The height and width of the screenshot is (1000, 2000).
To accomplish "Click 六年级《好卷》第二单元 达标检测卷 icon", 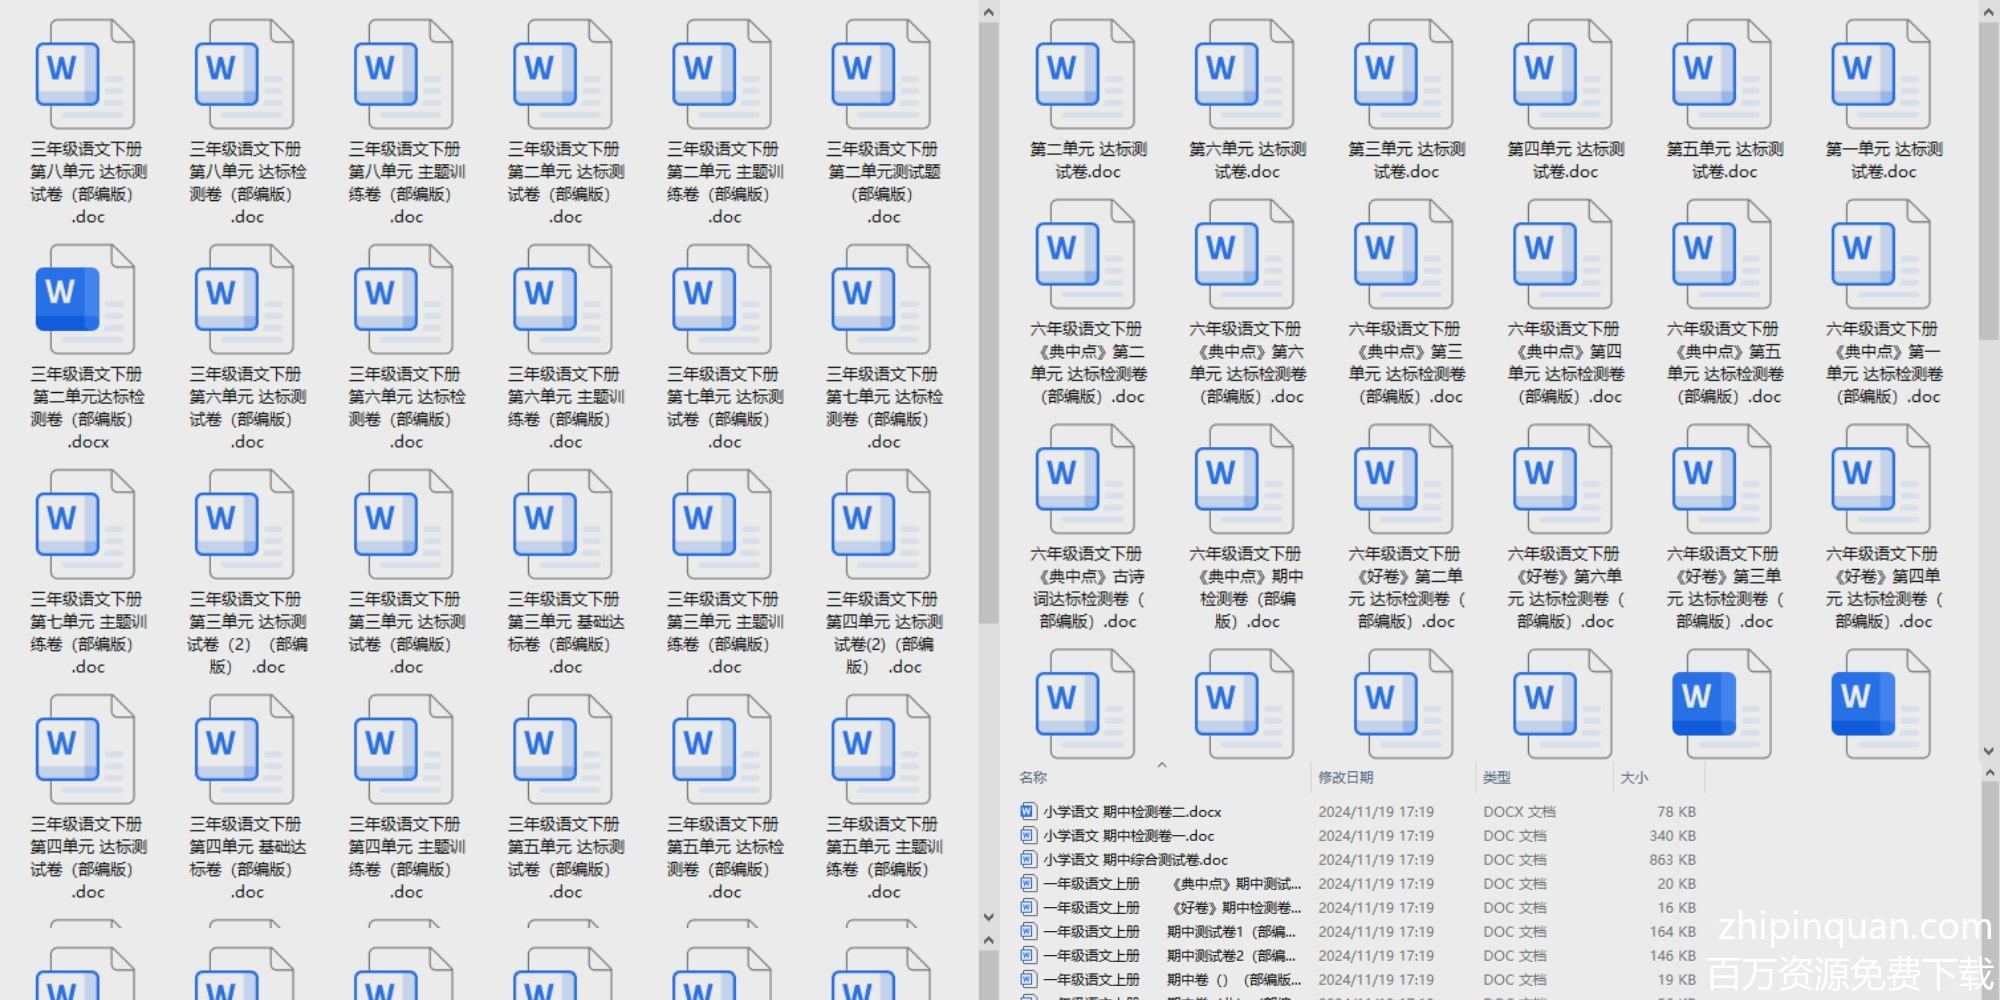I will pos(1404,479).
